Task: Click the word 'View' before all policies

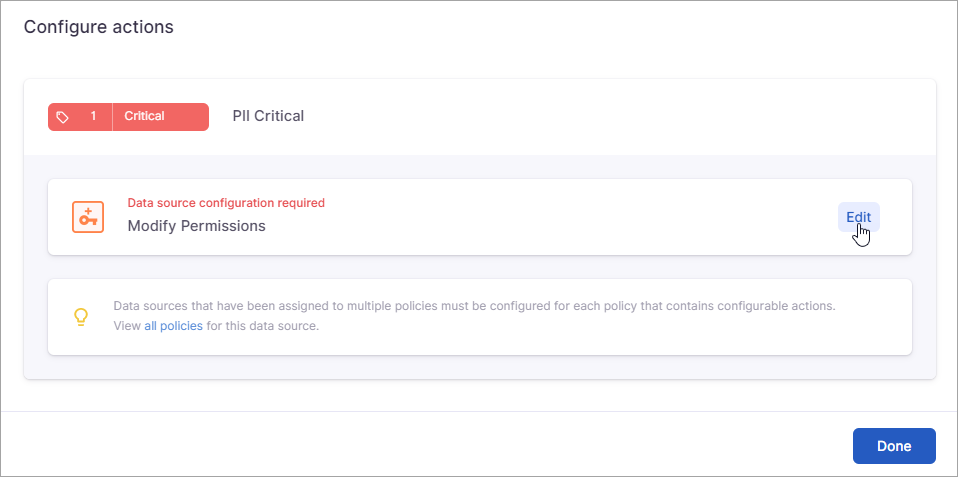Action: click(127, 326)
